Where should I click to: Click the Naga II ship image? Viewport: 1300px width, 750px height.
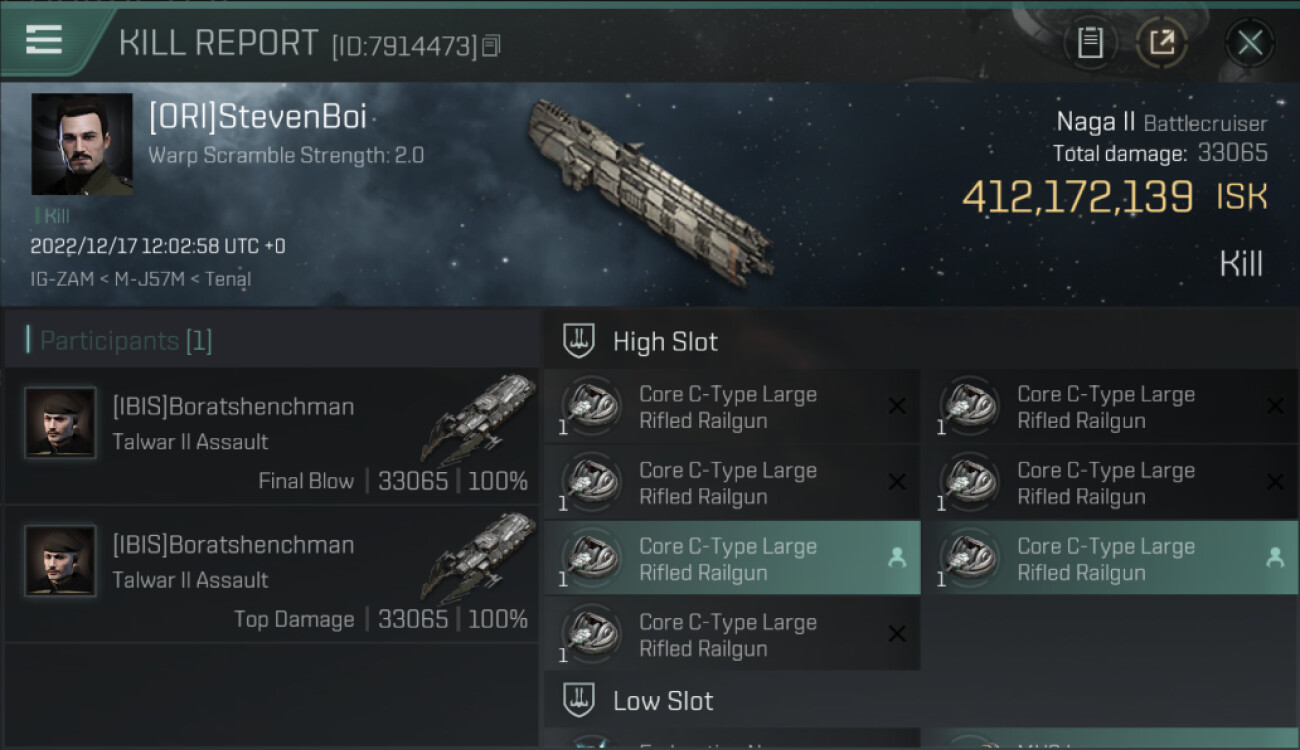pyautogui.click(x=650, y=190)
